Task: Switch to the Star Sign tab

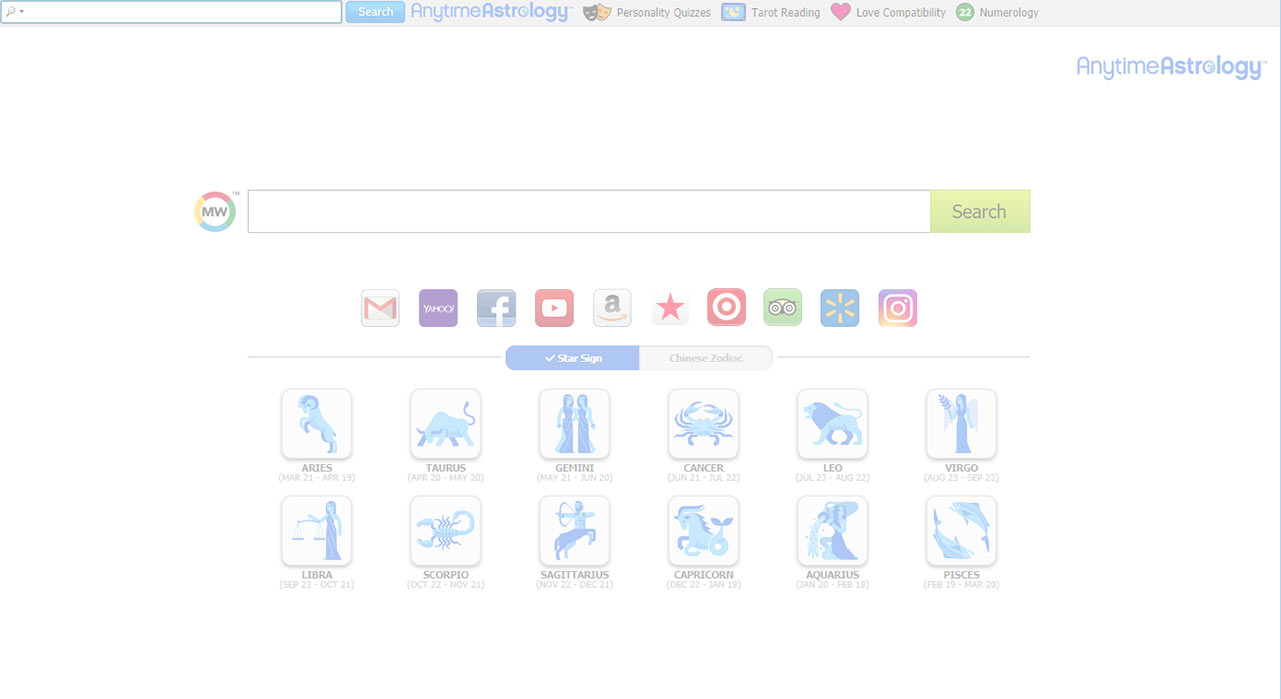Action: coord(572,358)
